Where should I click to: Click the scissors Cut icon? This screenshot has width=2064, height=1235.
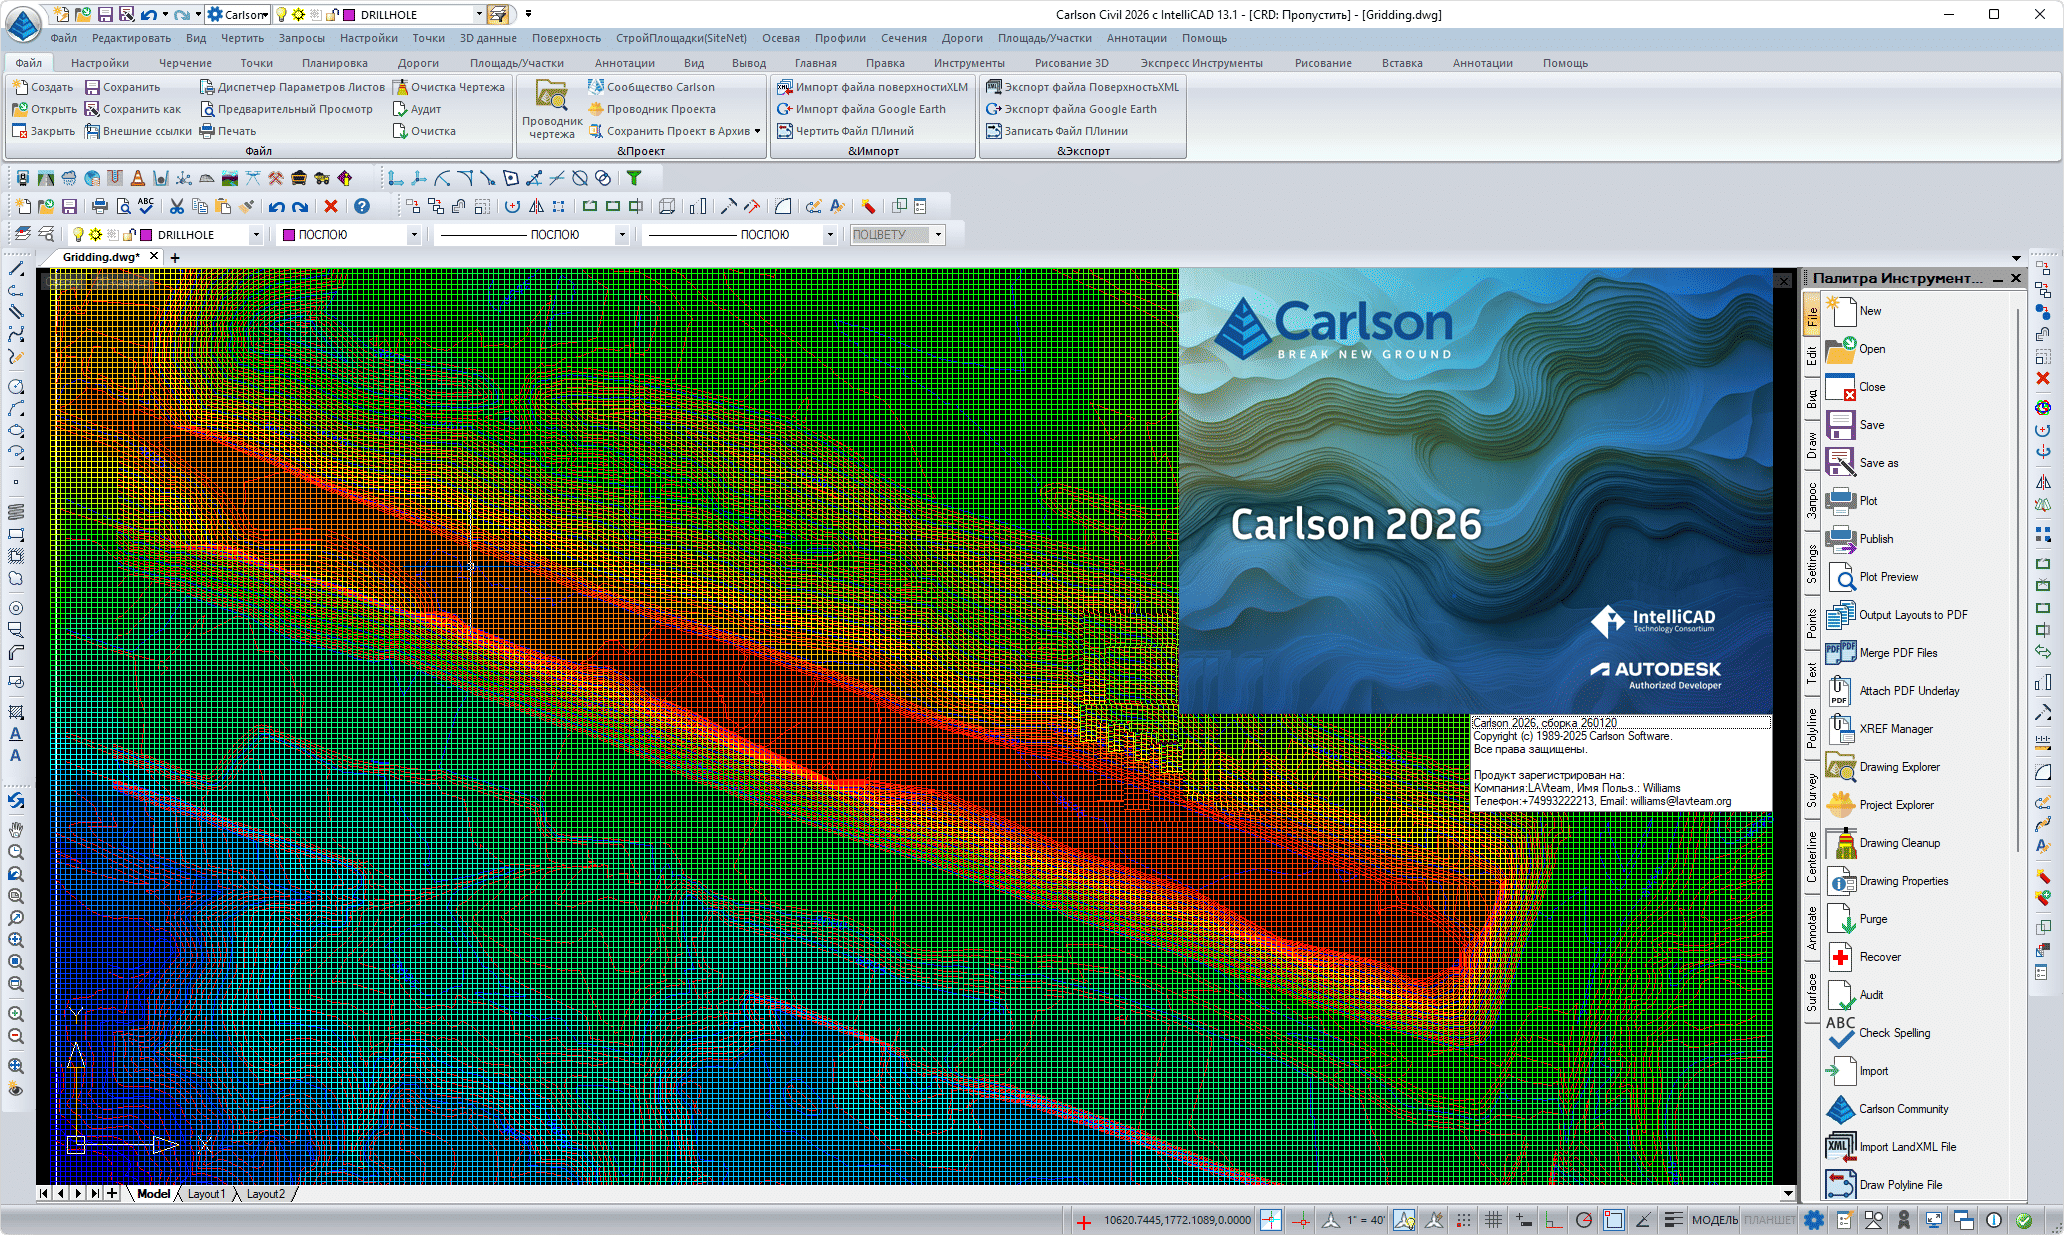click(x=176, y=206)
